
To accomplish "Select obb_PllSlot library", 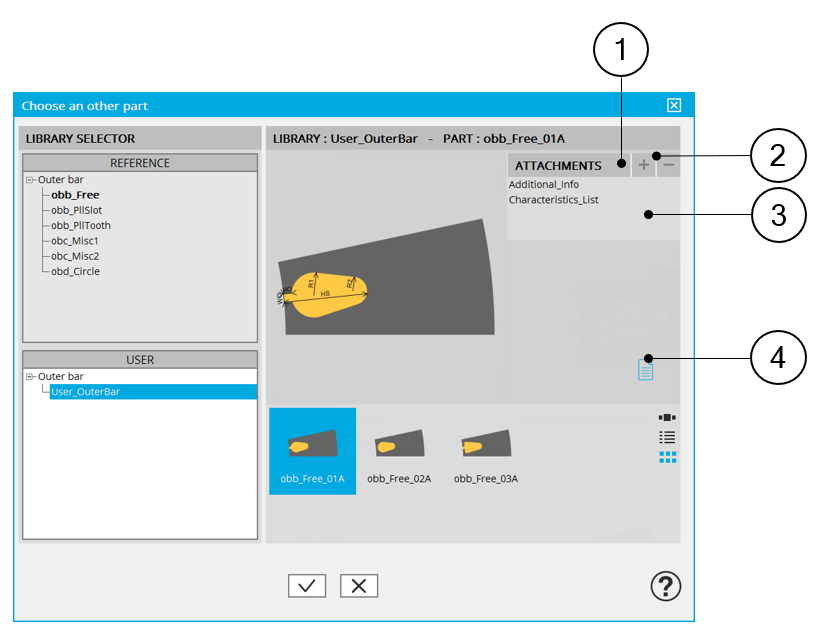I will click(x=76, y=211).
